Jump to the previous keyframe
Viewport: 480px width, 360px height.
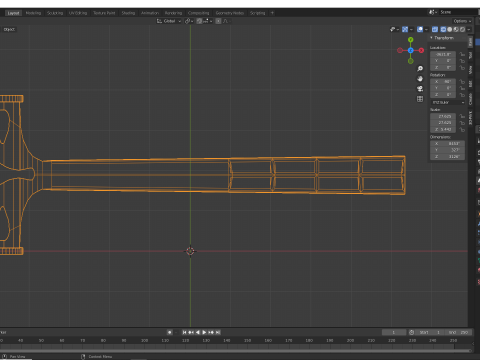(191, 332)
